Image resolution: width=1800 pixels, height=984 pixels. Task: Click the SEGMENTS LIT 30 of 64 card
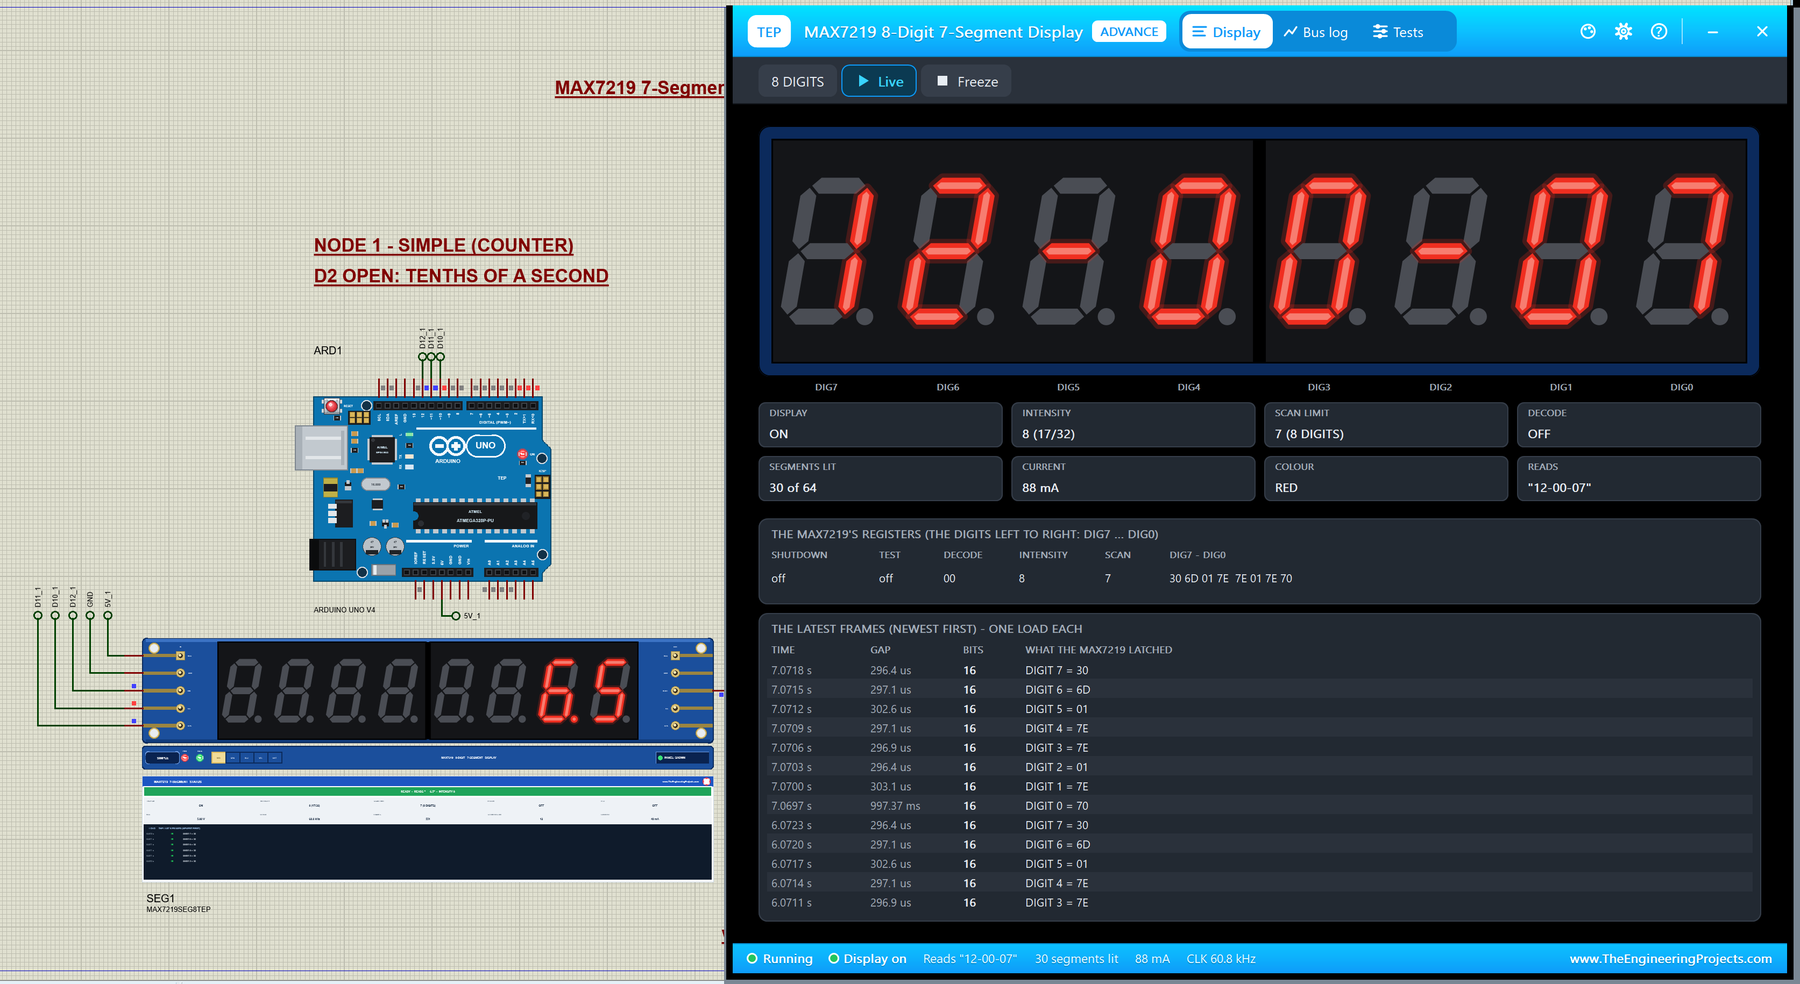(x=880, y=478)
